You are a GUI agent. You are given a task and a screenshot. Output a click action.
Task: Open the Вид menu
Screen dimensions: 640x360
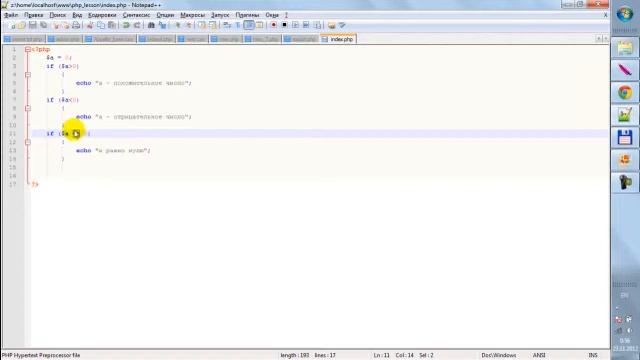click(x=77, y=15)
